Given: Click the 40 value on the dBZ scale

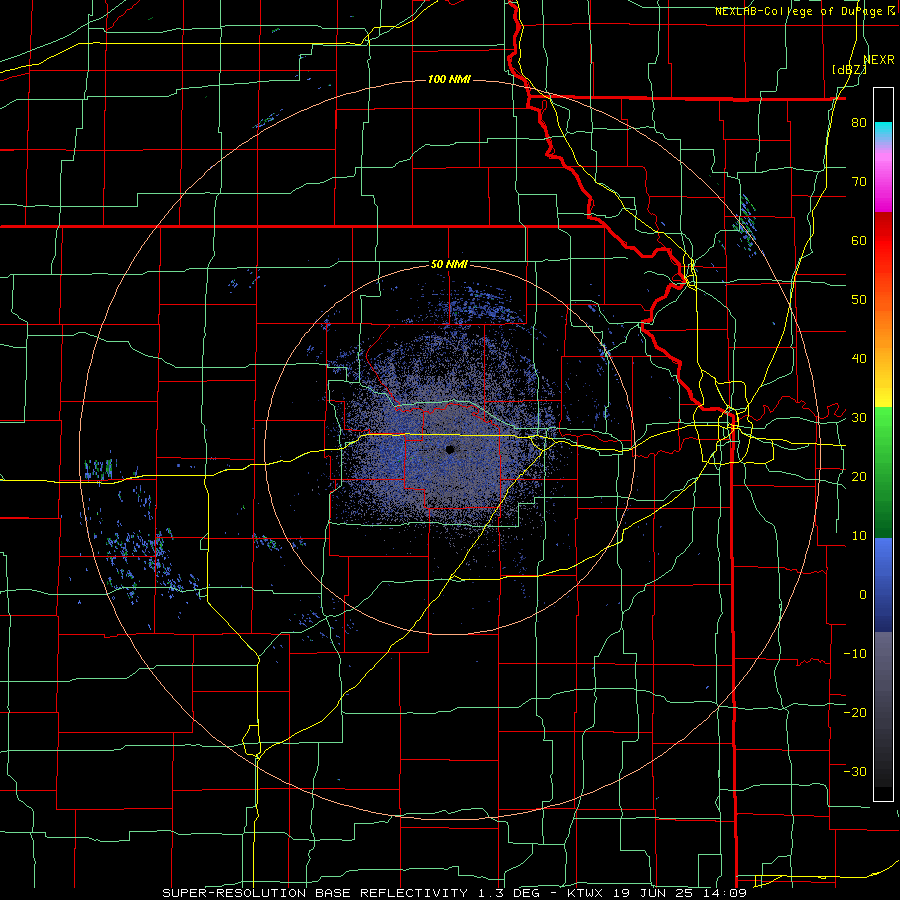Looking at the screenshot, I should click(x=859, y=359).
